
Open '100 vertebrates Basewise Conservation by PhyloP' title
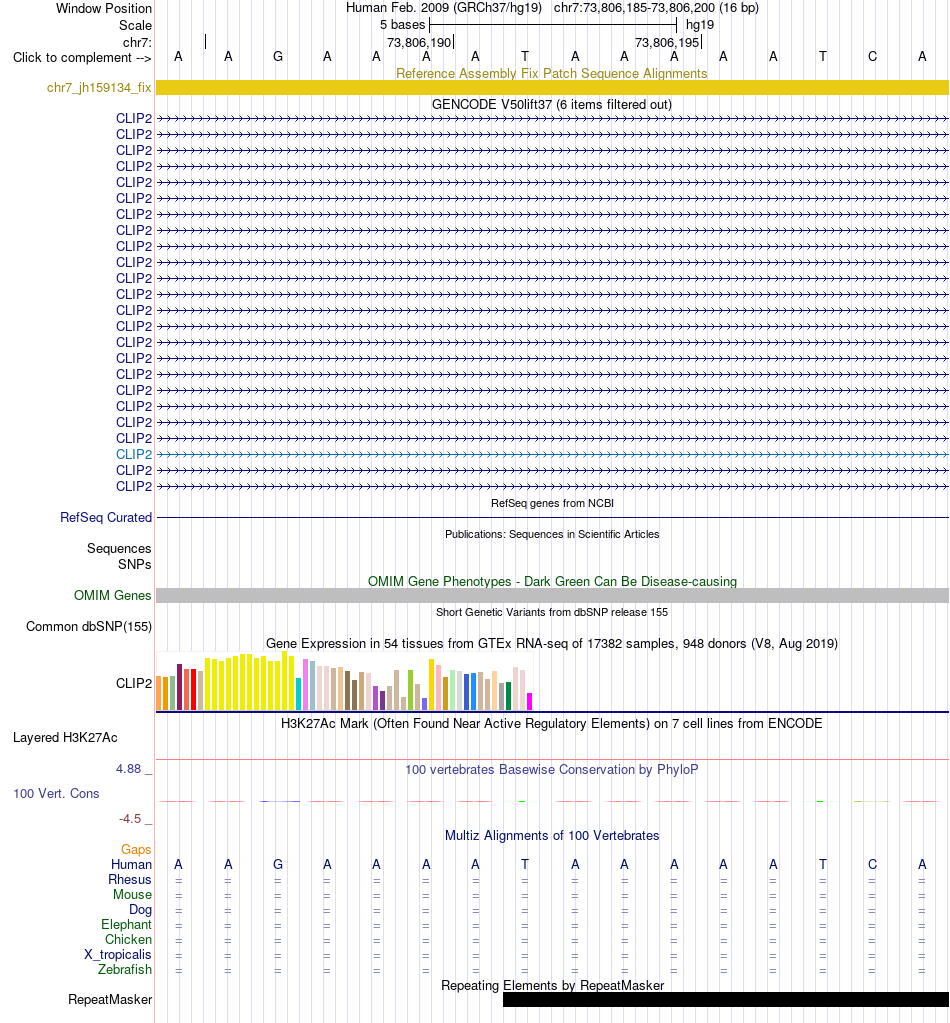coord(552,769)
